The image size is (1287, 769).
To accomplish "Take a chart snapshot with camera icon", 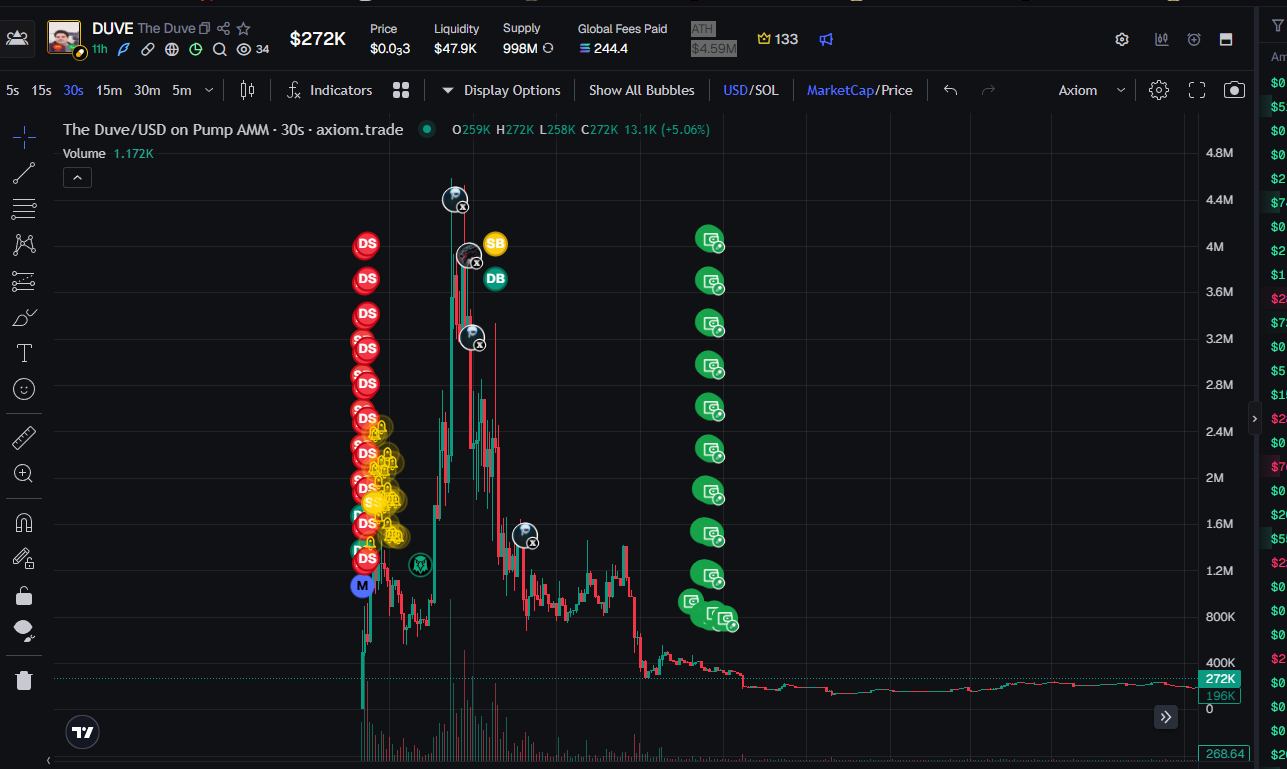I will pyautogui.click(x=1235, y=90).
